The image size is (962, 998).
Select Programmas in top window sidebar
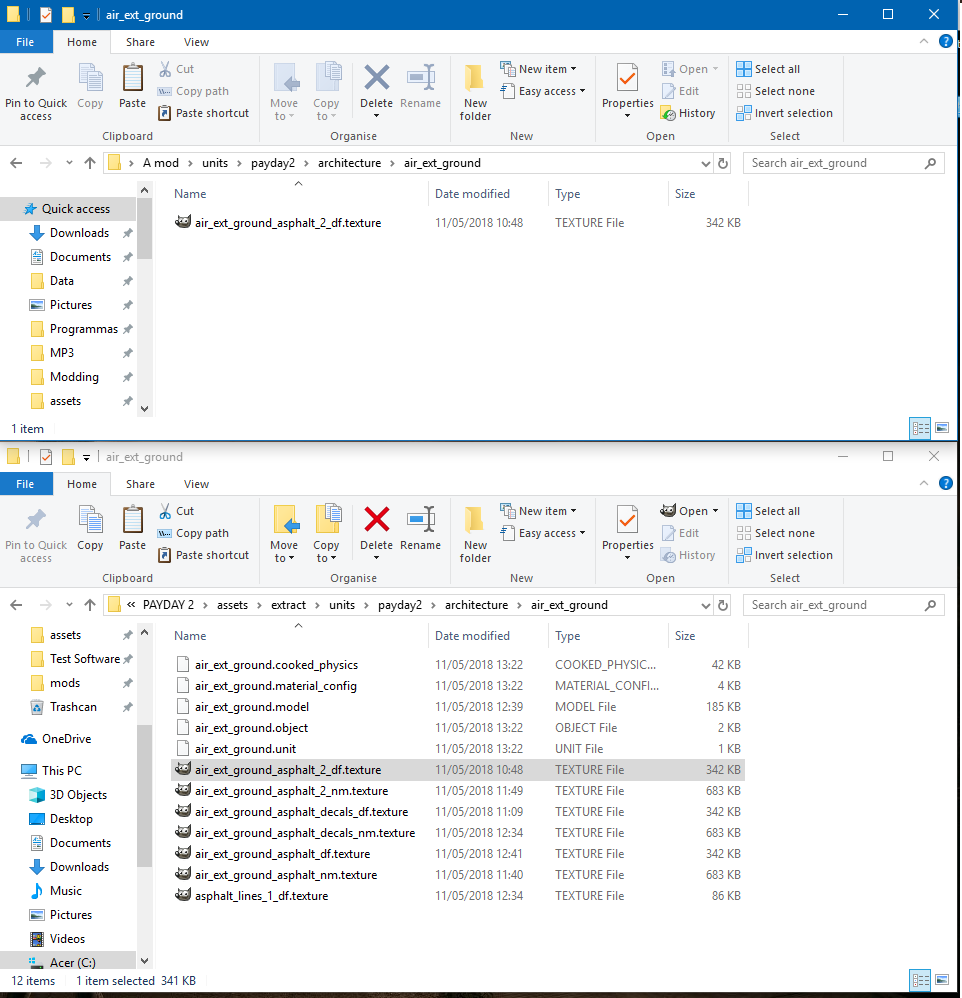click(83, 329)
